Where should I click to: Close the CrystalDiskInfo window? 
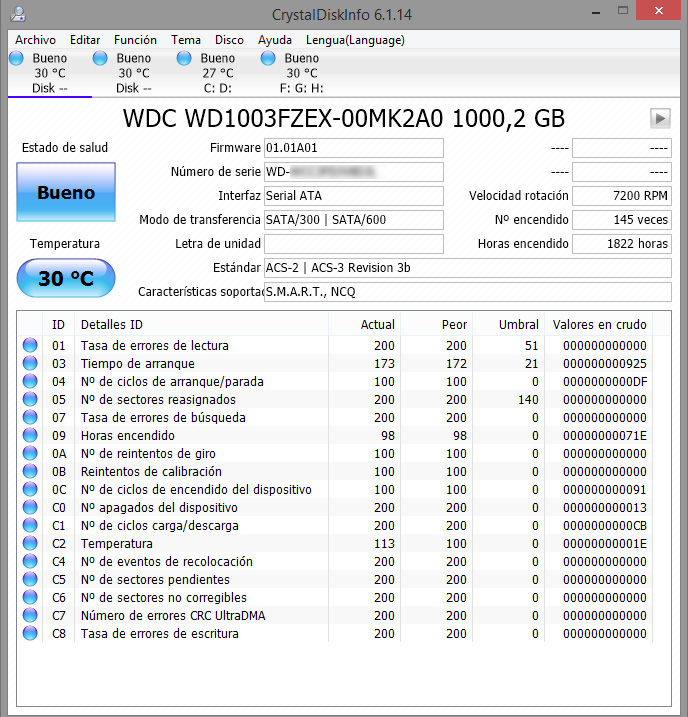click(x=658, y=11)
